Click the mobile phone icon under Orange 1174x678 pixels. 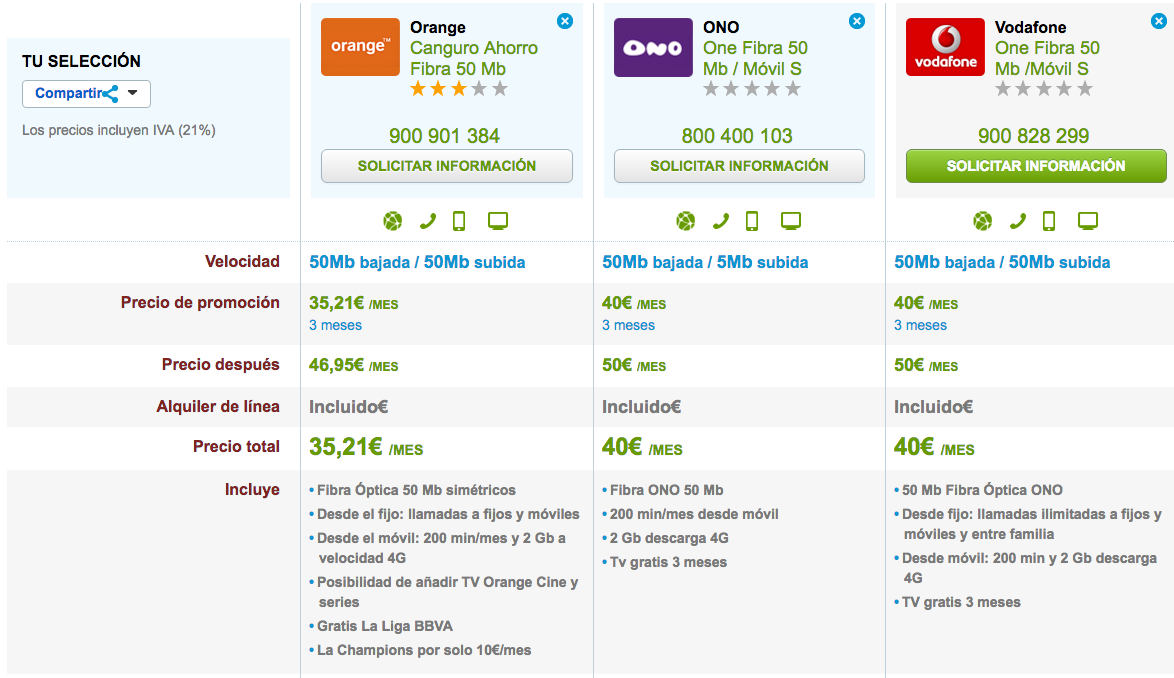459,221
